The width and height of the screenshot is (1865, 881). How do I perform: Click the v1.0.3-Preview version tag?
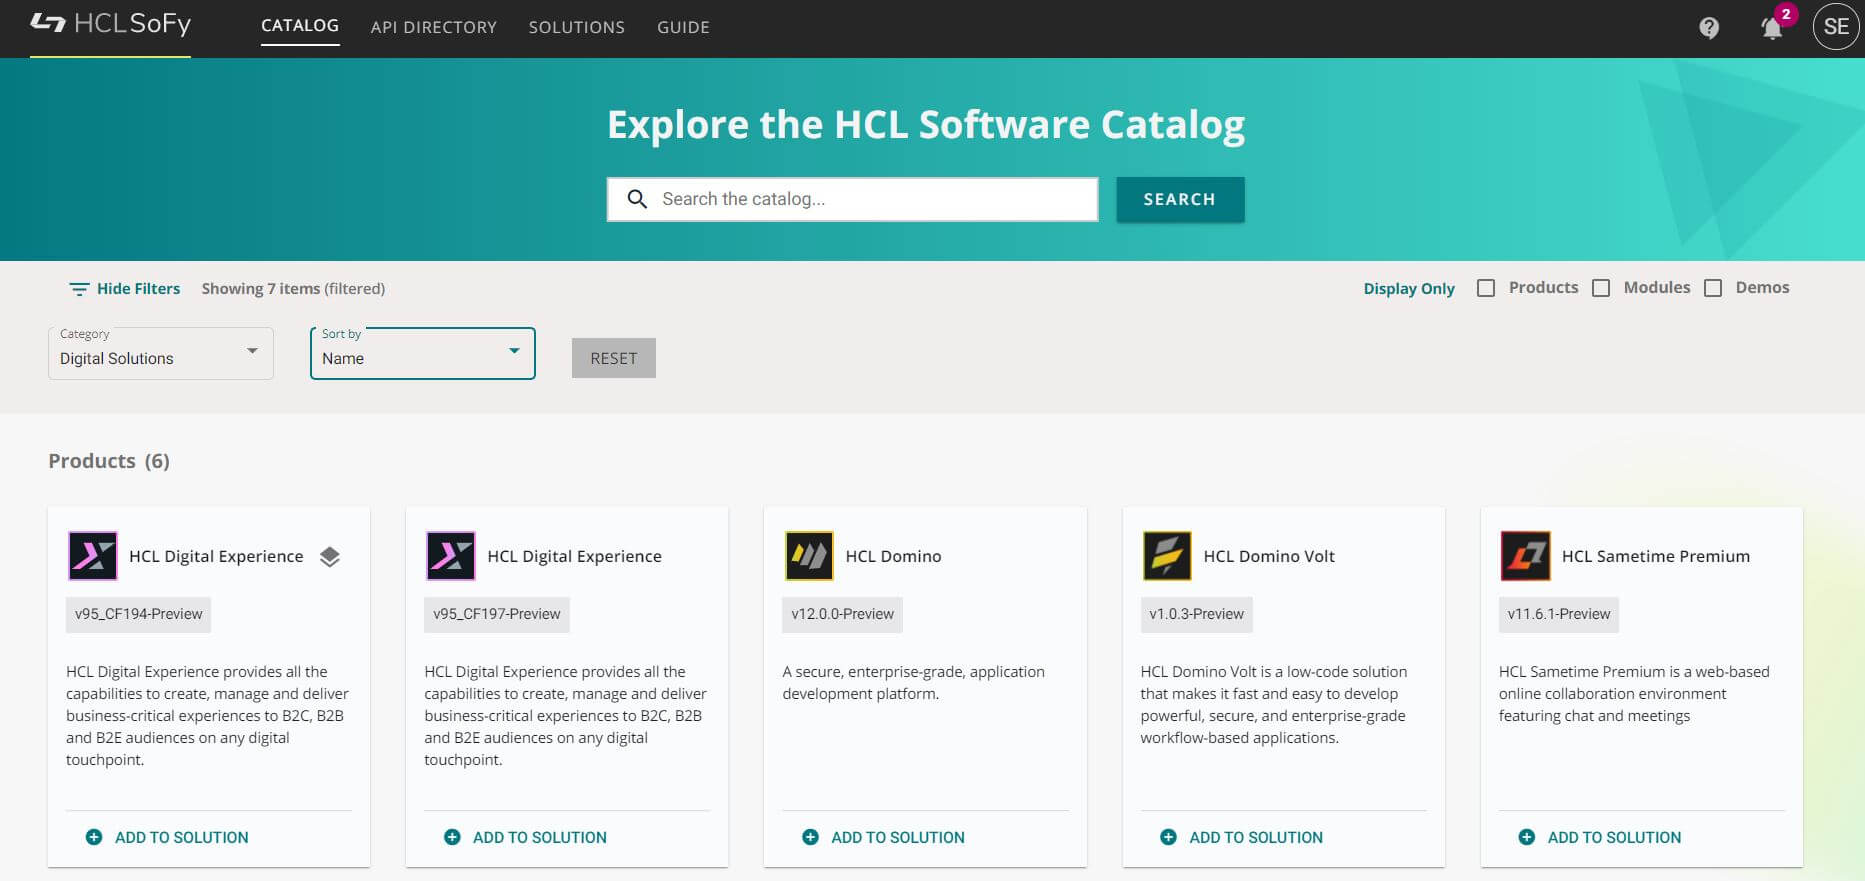coord(1197,614)
